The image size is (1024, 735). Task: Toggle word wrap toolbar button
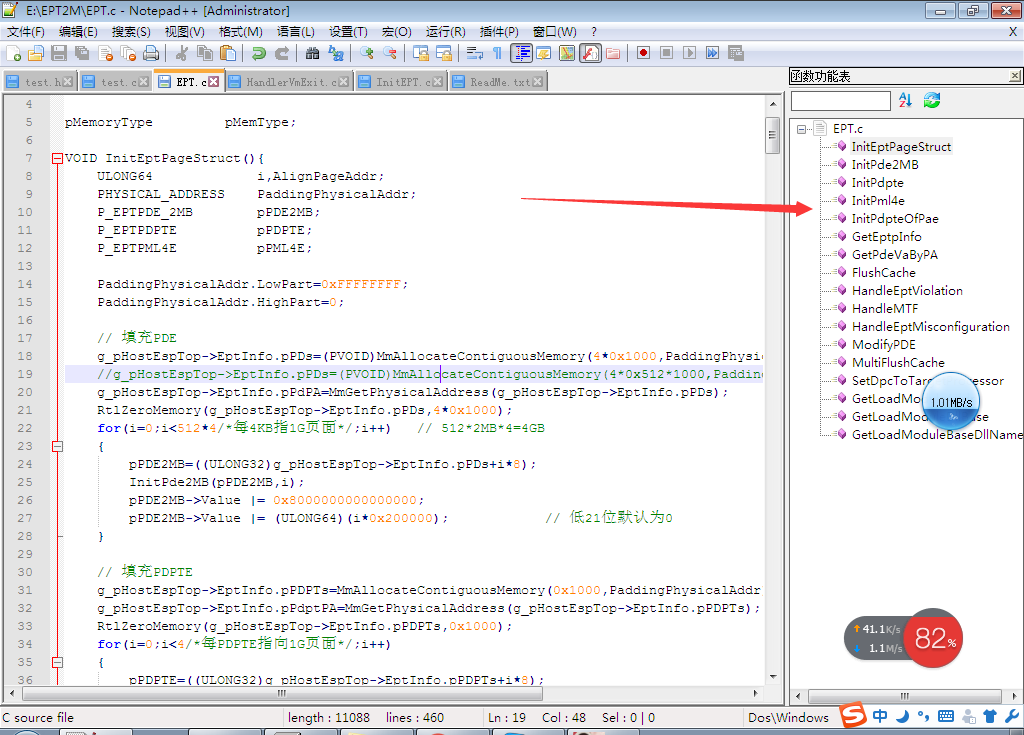click(475, 54)
